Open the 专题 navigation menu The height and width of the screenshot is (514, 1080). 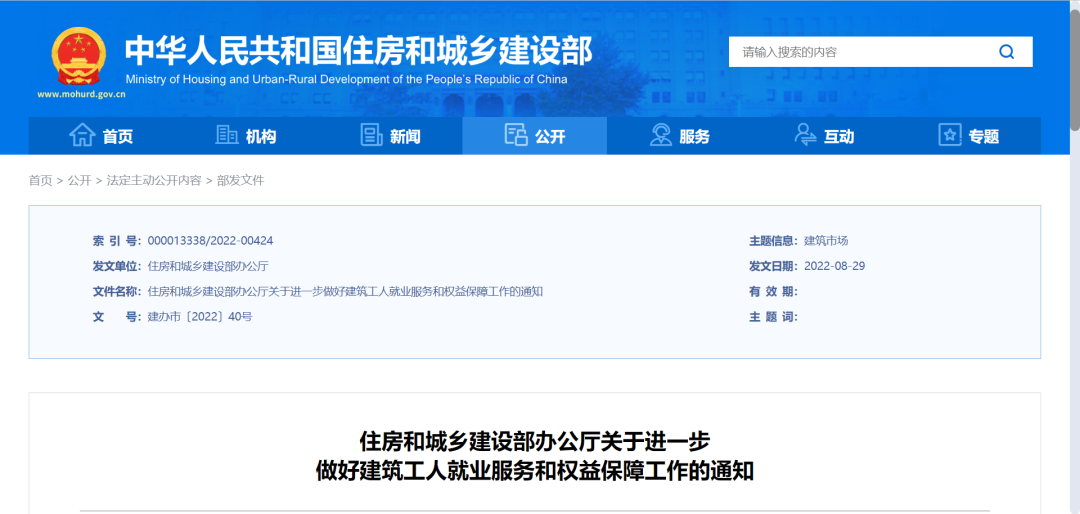click(x=968, y=136)
